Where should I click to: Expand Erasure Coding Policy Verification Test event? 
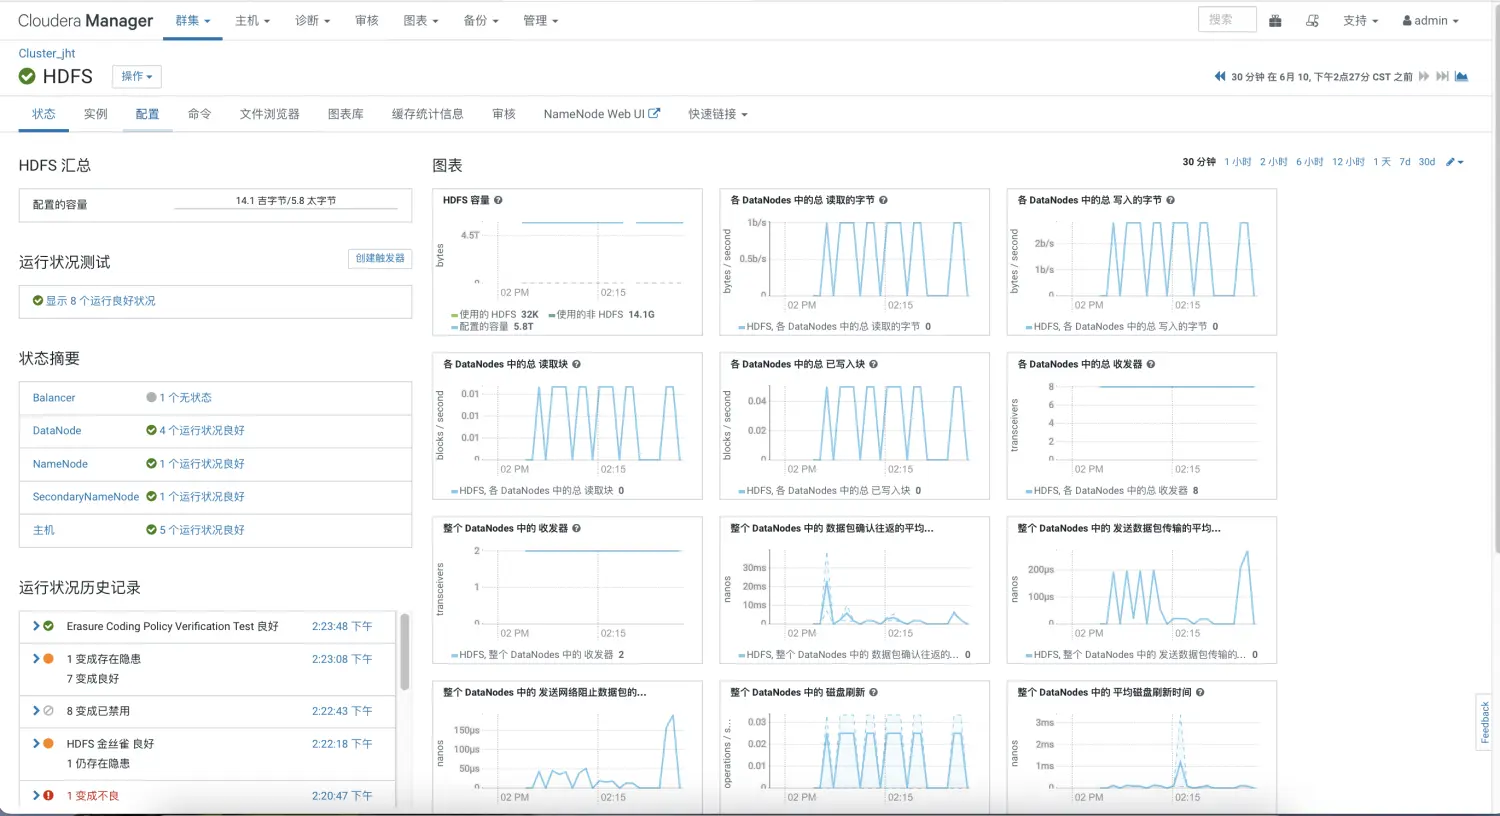(x=36, y=626)
